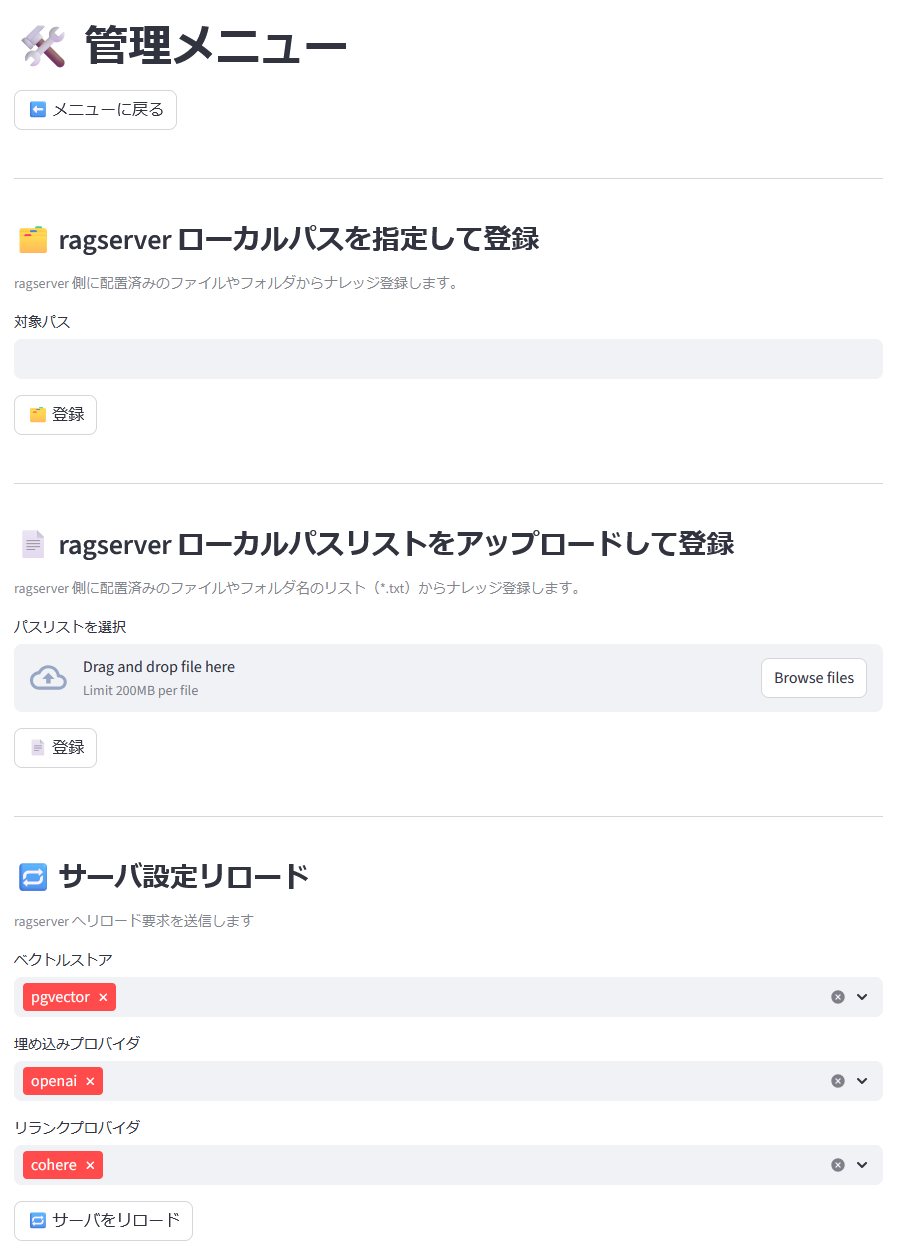901x1256 pixels.
Task: Click the Browse files button
Action: coord(813,677)
